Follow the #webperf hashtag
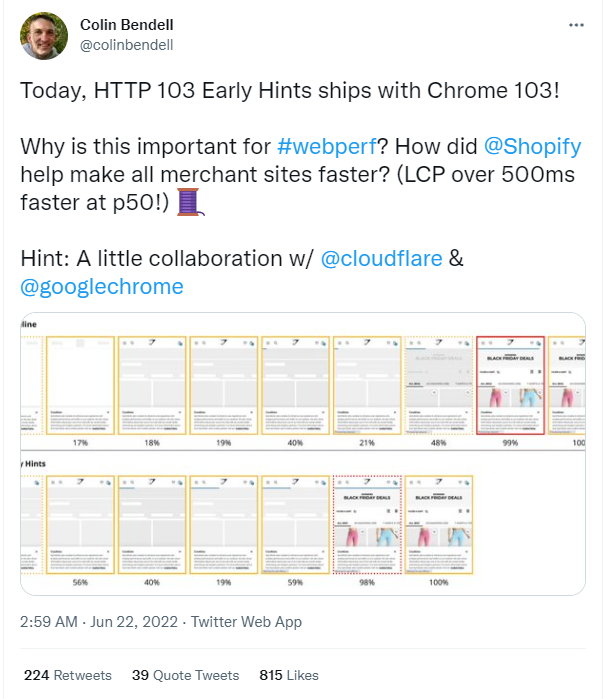The image size is (610, 699). pos(327,146)
